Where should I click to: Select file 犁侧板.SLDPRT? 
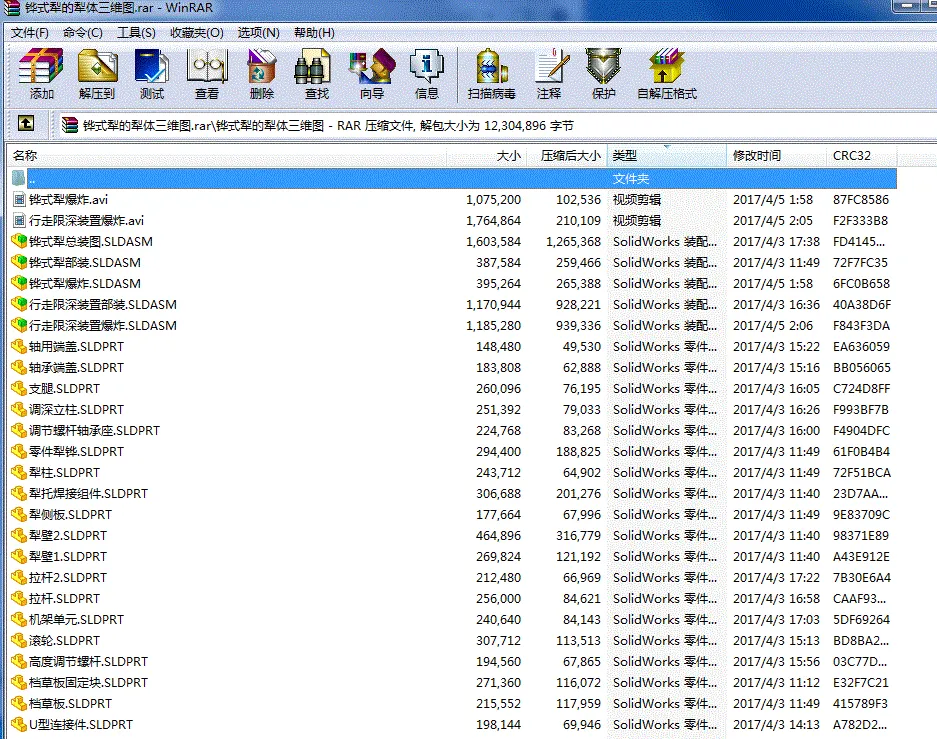point(71,514)
